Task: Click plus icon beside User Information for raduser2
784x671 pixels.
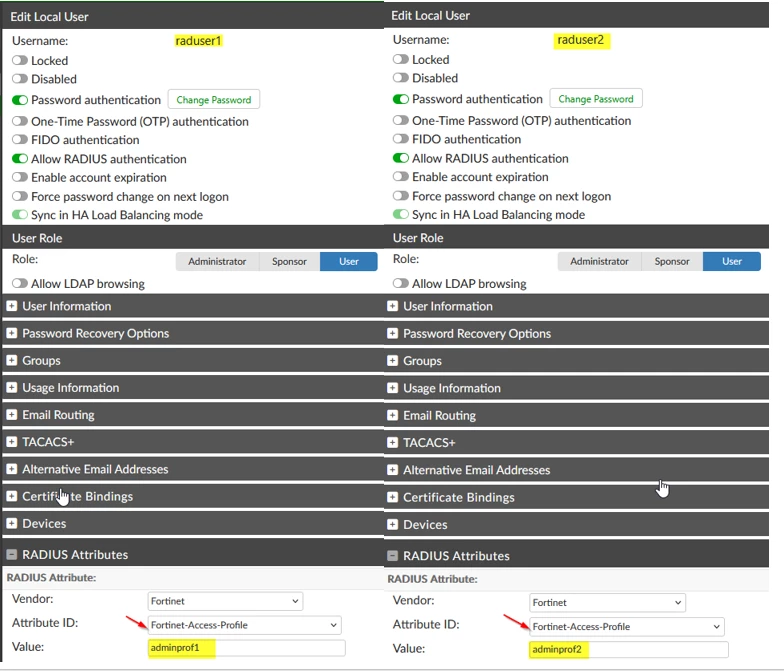Action: coord(393,306)
